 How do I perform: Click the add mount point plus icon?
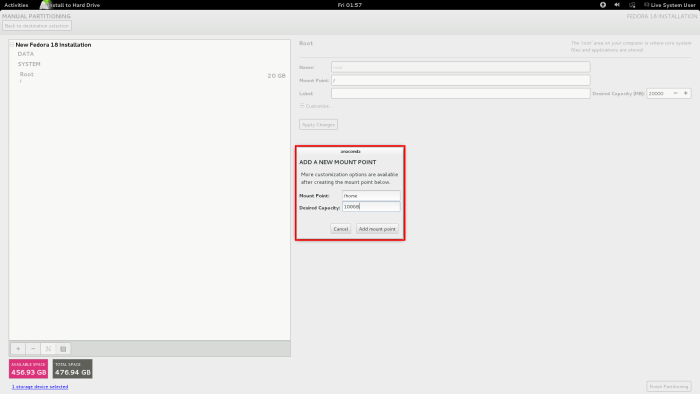pyautogui.click(x=18, y=348)
